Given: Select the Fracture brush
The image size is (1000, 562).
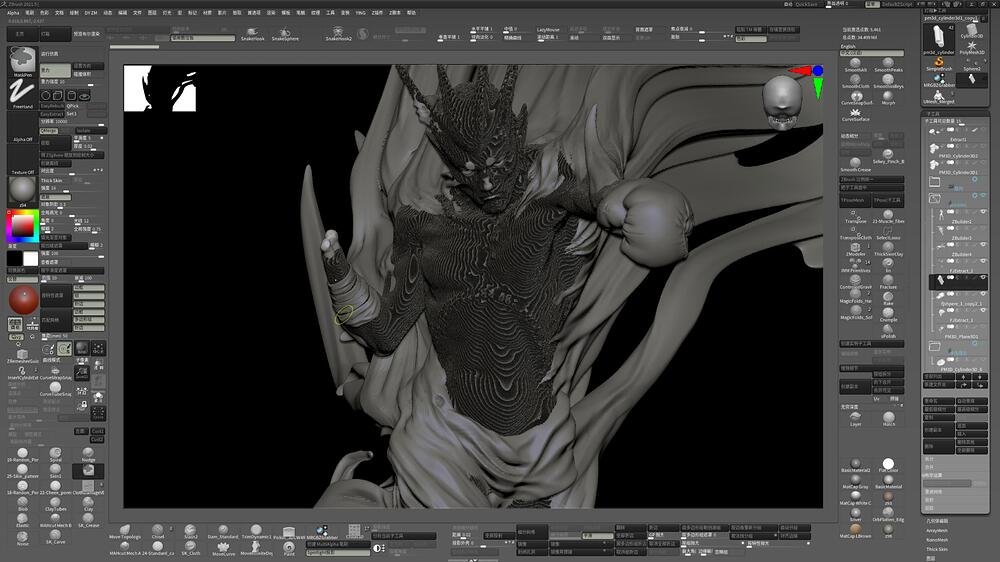Looking at the screenshot, I should point(888,282).
